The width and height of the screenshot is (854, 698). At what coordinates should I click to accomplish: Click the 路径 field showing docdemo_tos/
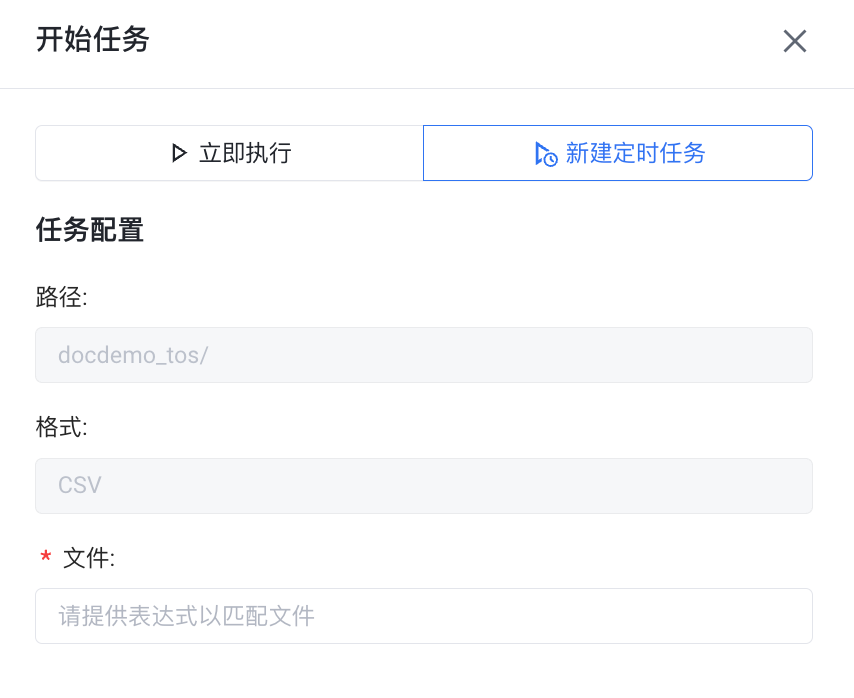(423, 355)
